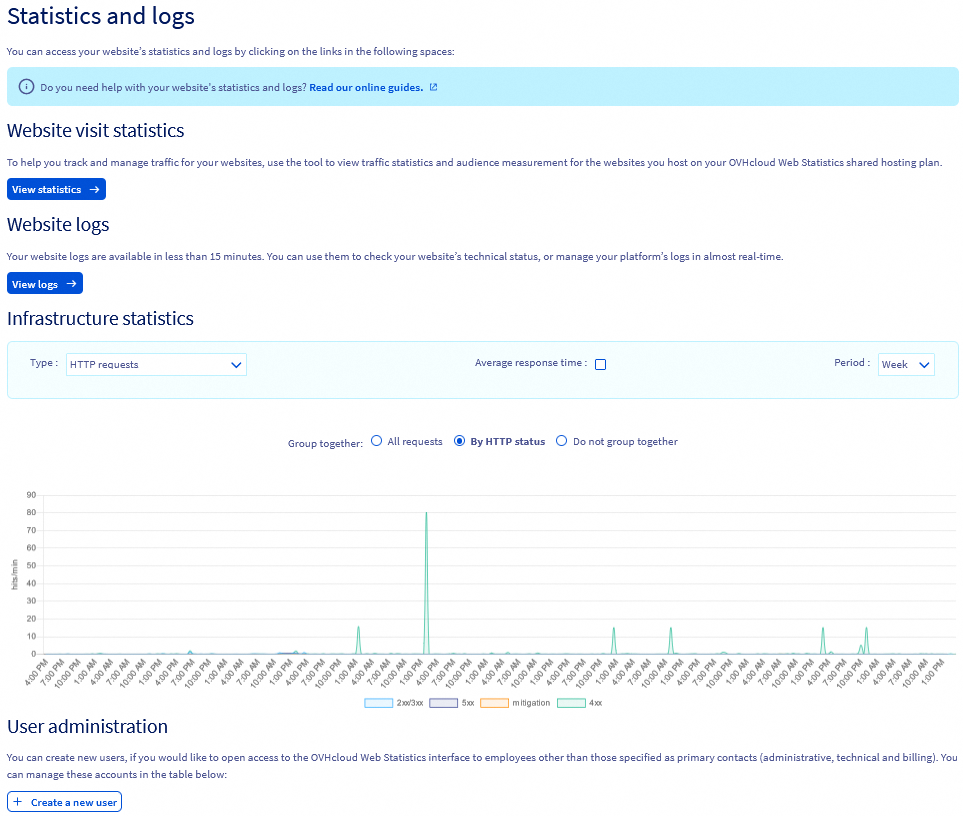Click the 4xx color swatch in the legend
The height and width of the screenshot is (819, 963).
click(570, 702)
